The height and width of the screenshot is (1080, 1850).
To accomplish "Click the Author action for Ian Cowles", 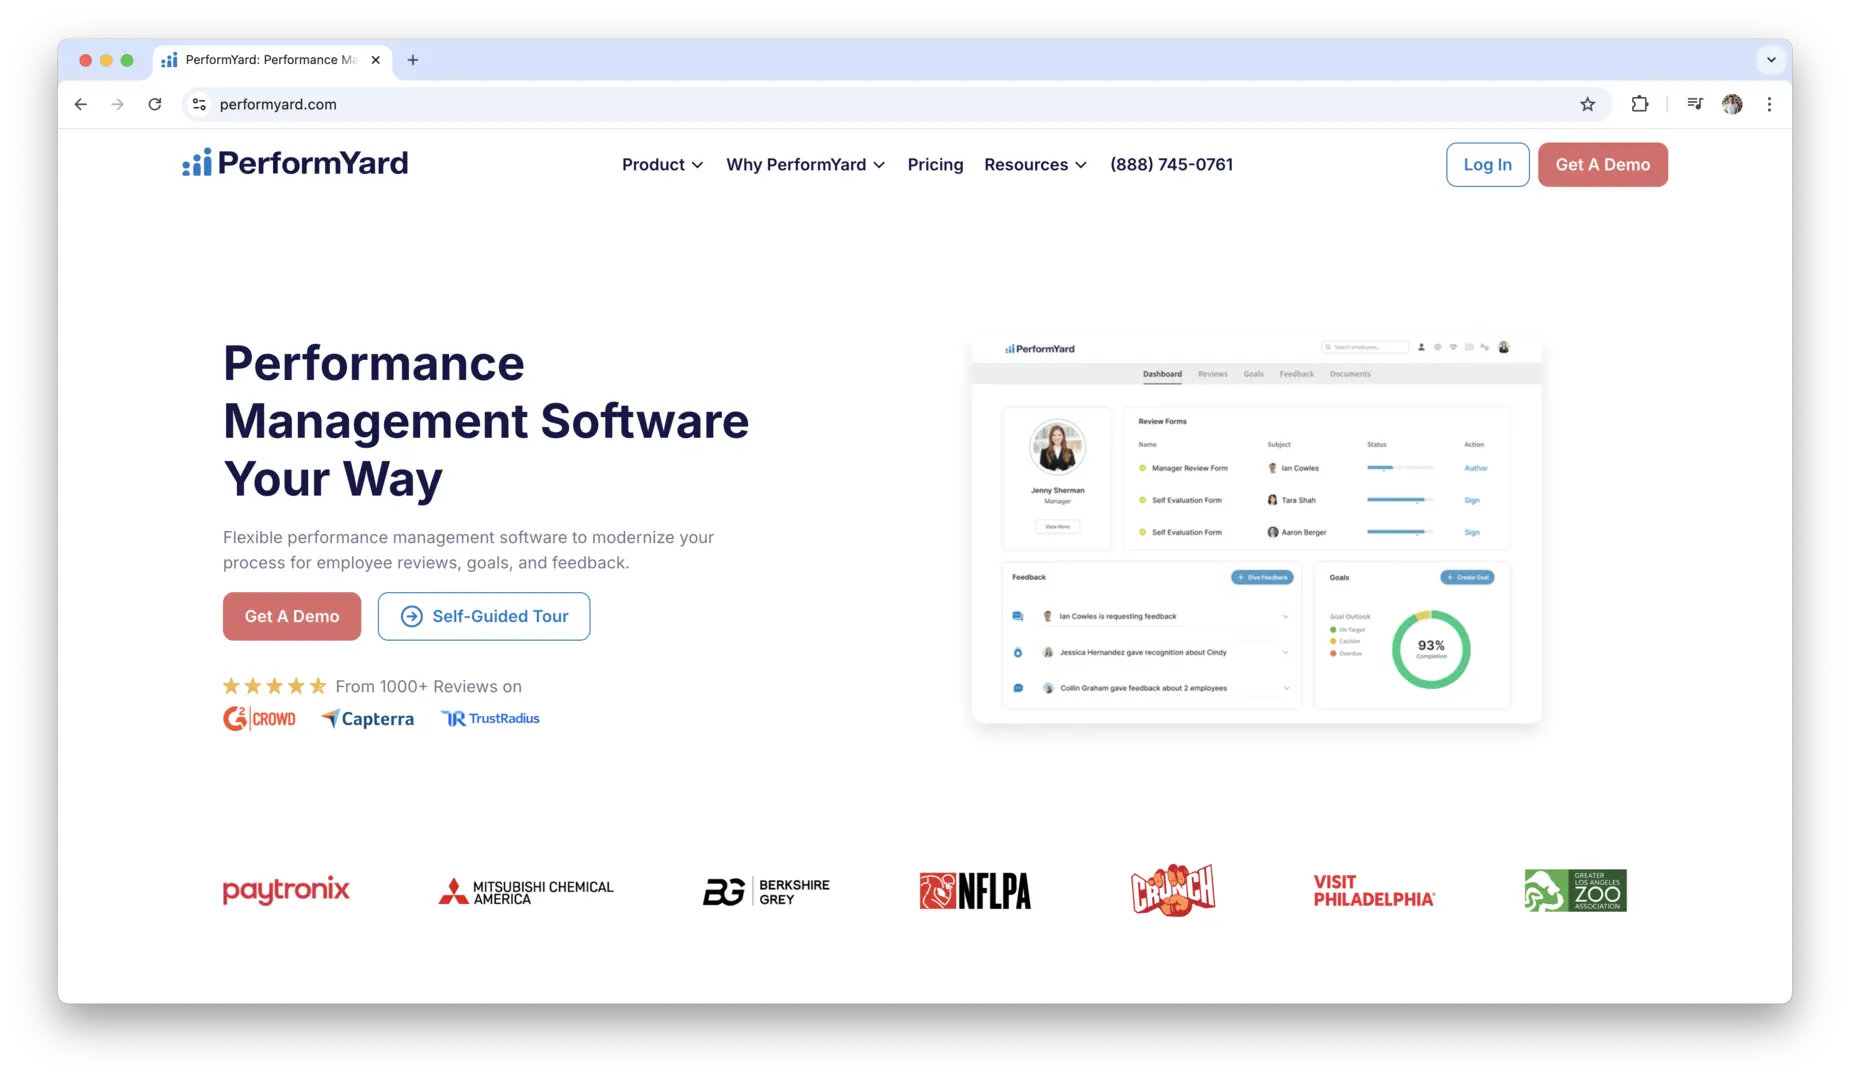I will point(1476,468).
